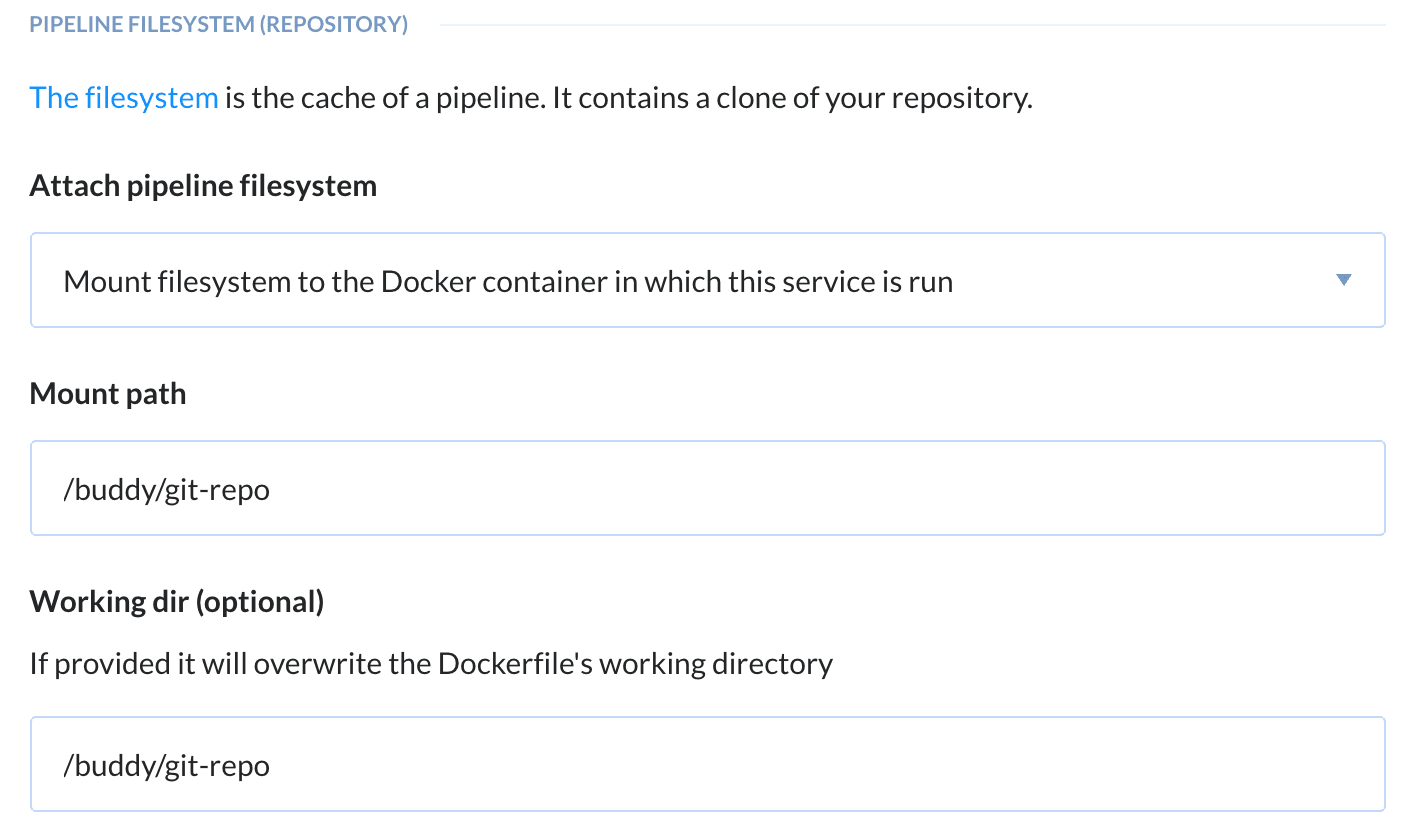This screenshot has height=838, width=1418.
Task: Click 'clone of your repository' sentence
Action: click(x=860, y=98)
